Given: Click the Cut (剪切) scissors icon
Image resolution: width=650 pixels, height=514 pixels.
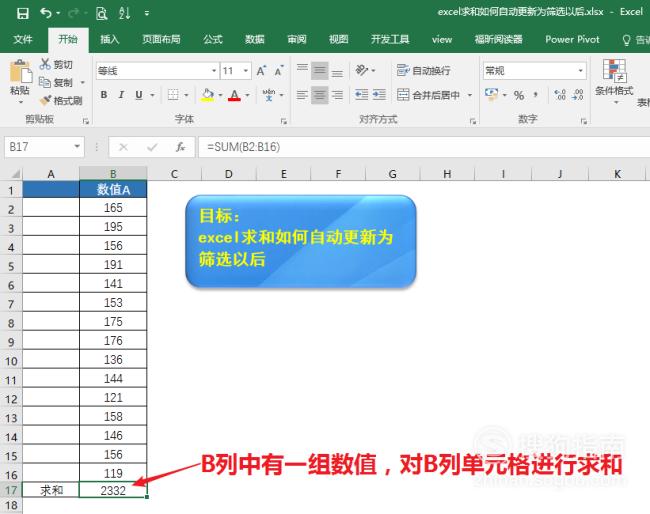Looking at the screenshot, I should coord(45,64).
